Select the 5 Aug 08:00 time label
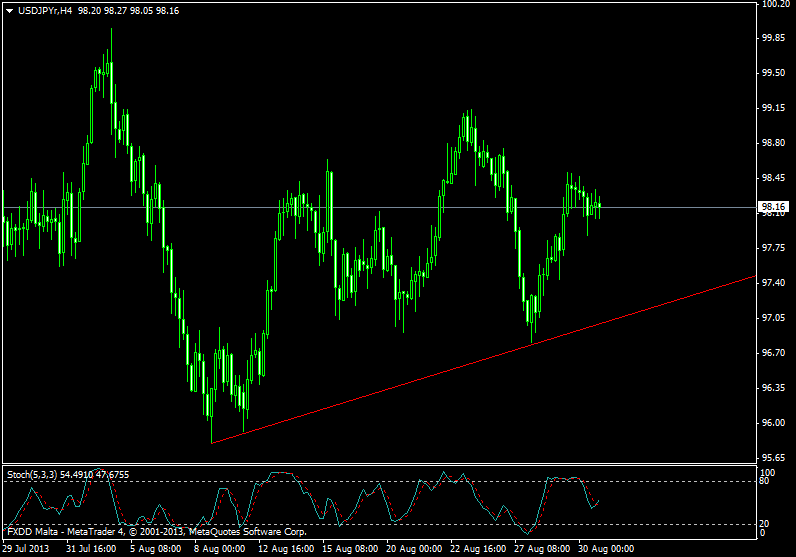The width and height of the screenshot is (796, 557). coord(155,549)
